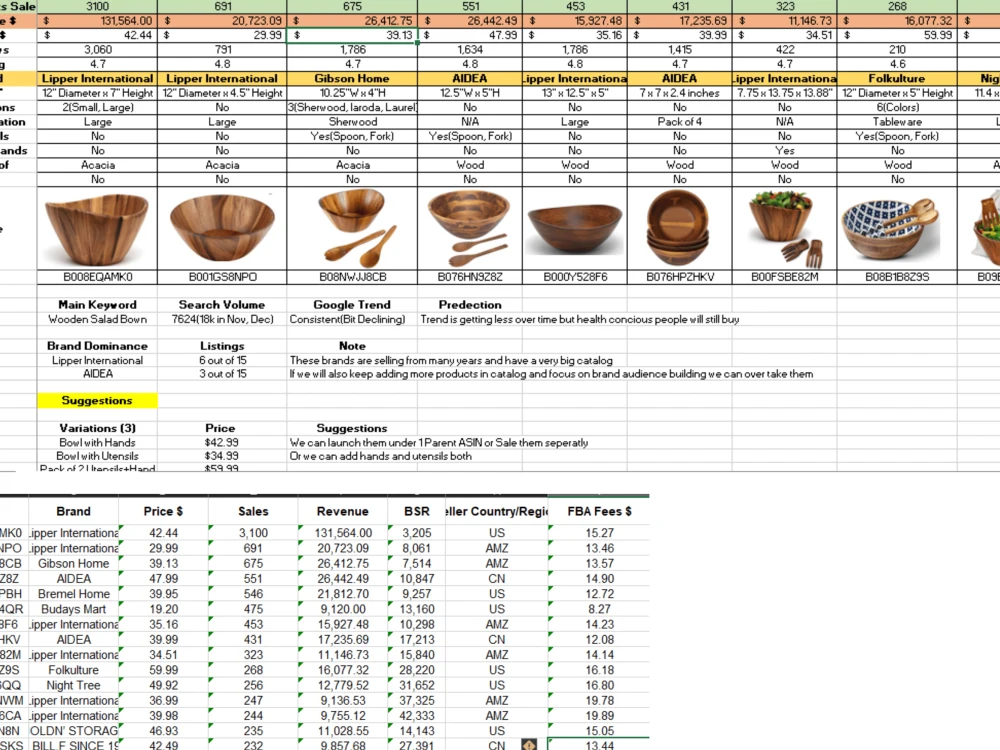Click ASIN cell B08B1B8Z9S
Viewport: 1000px width, 750px height.
(897, 277)
